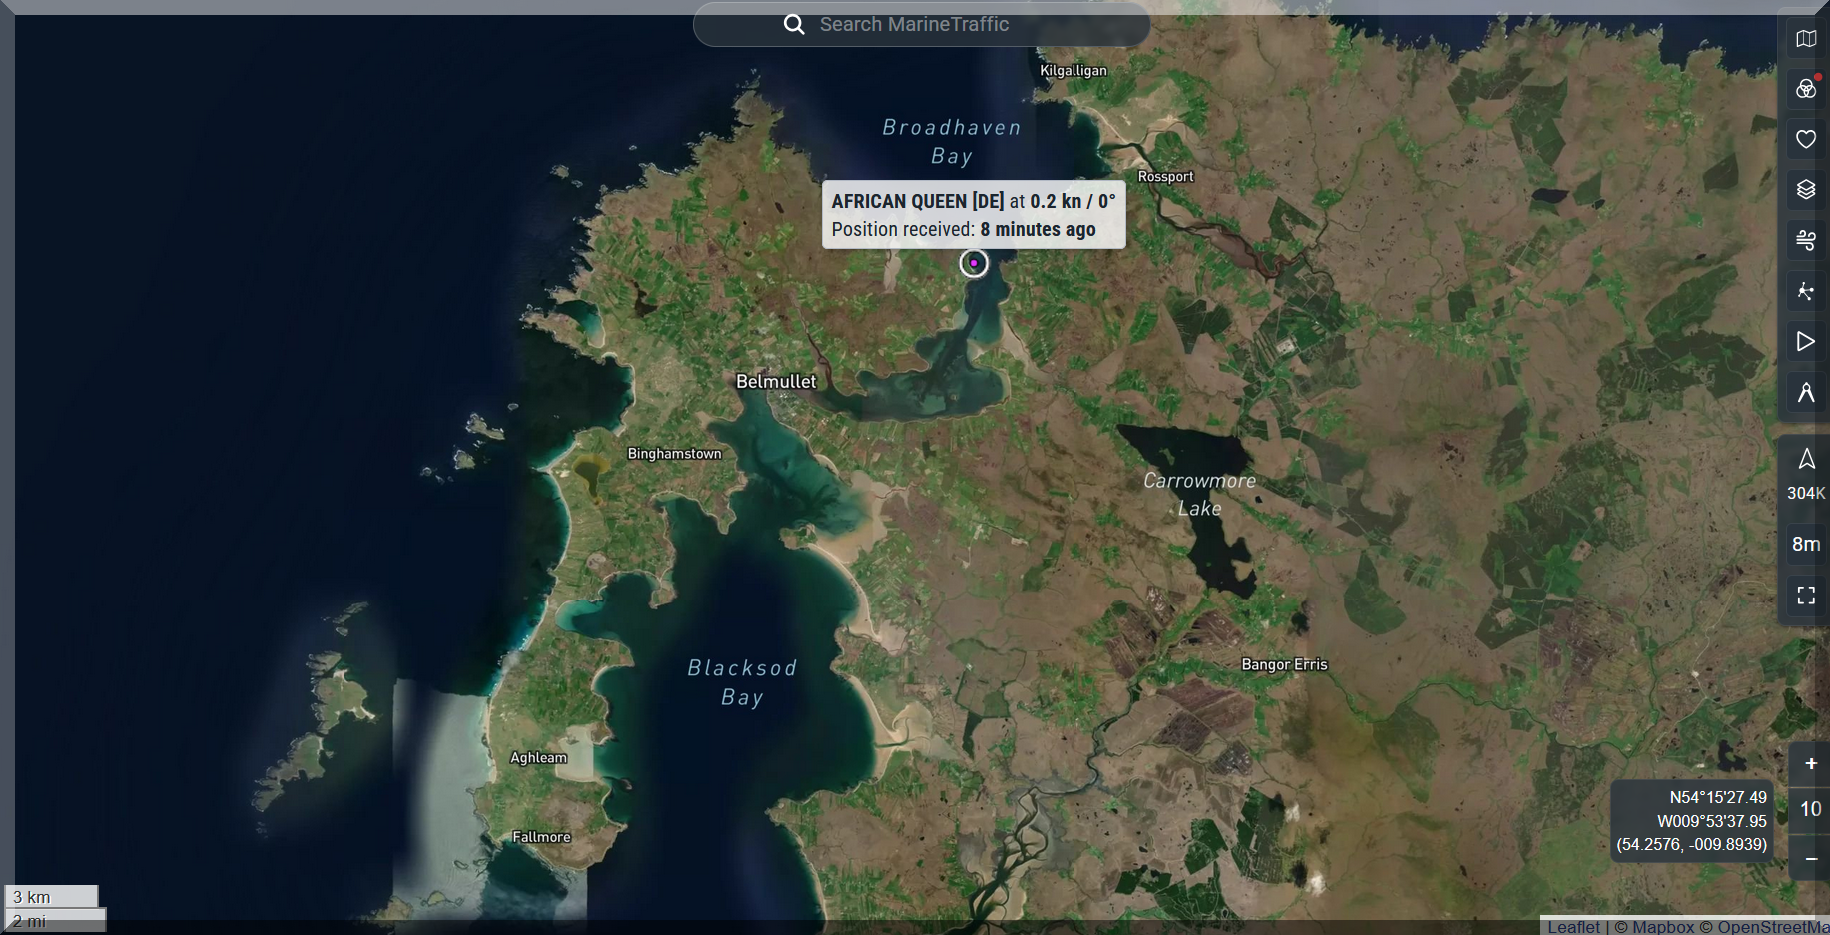1830x935 pixels.
Task: Click the playback triangle icon in sidebar
Action: pos(1805,342)
